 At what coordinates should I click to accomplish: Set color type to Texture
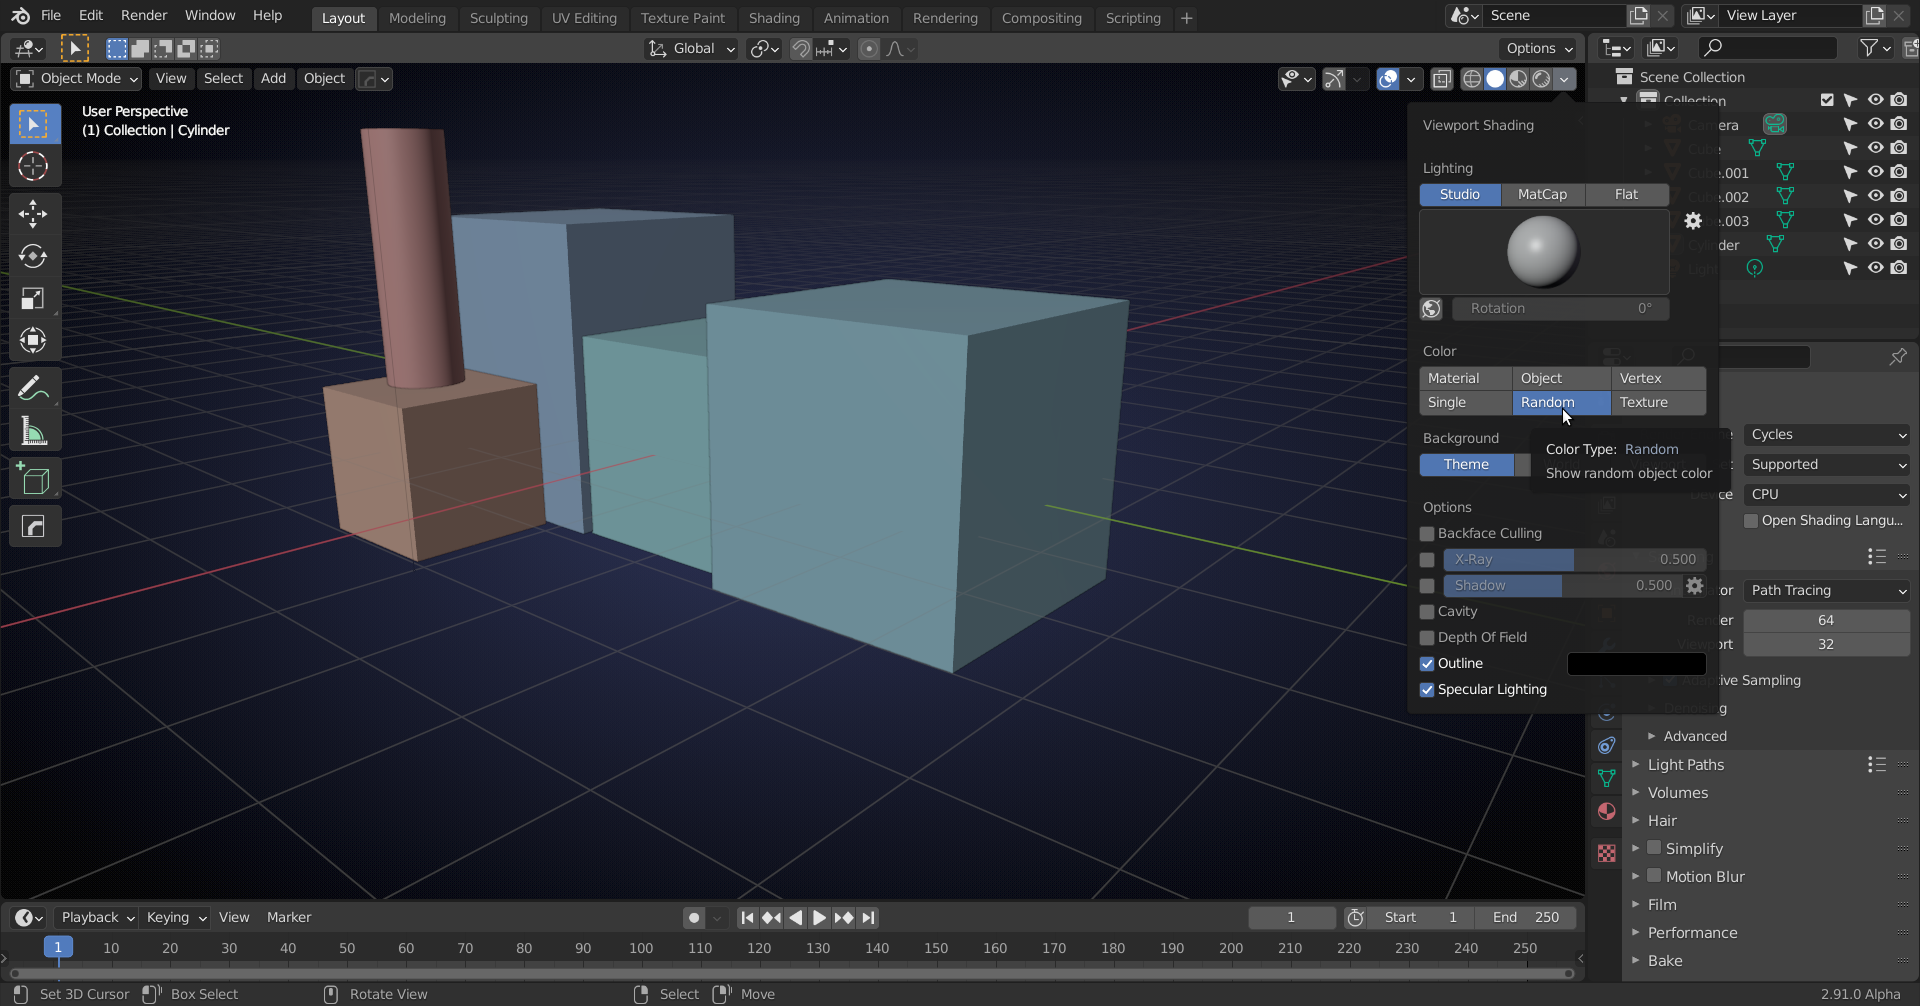(1658, 403)
